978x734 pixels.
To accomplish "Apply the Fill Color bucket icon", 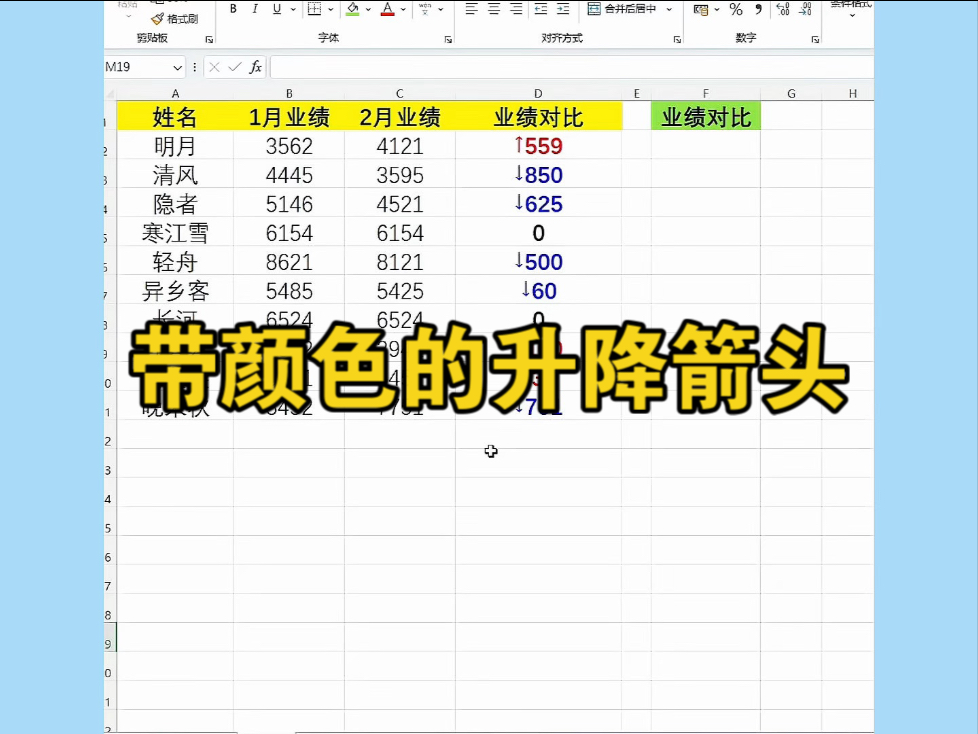I will pyautogui.click(x=351, y=9).
